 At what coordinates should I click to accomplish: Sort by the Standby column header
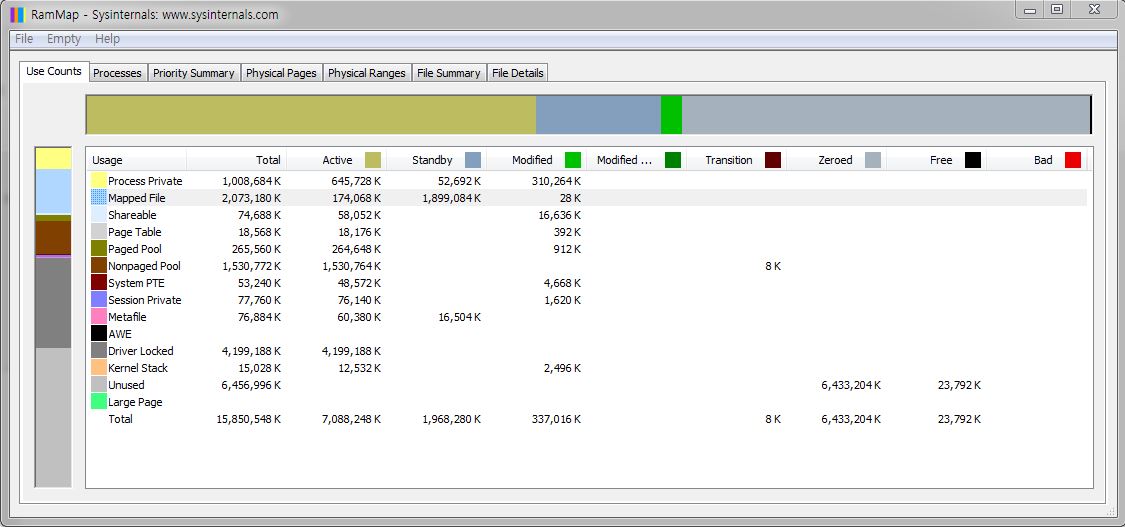tap(432, 160)
